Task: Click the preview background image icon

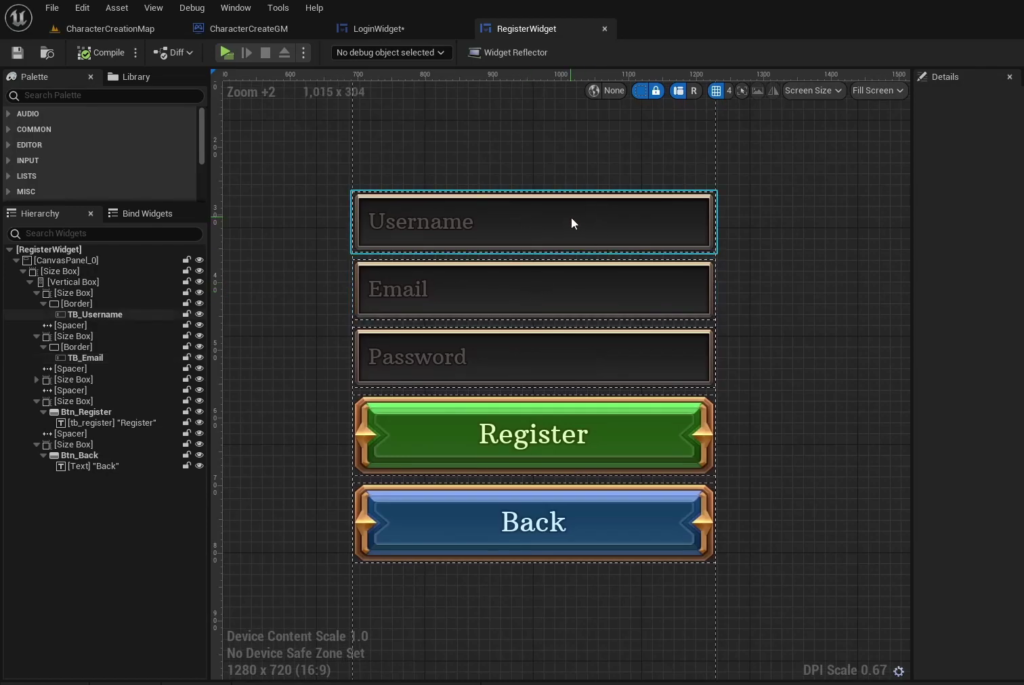Action: click(x=758, y=91)
